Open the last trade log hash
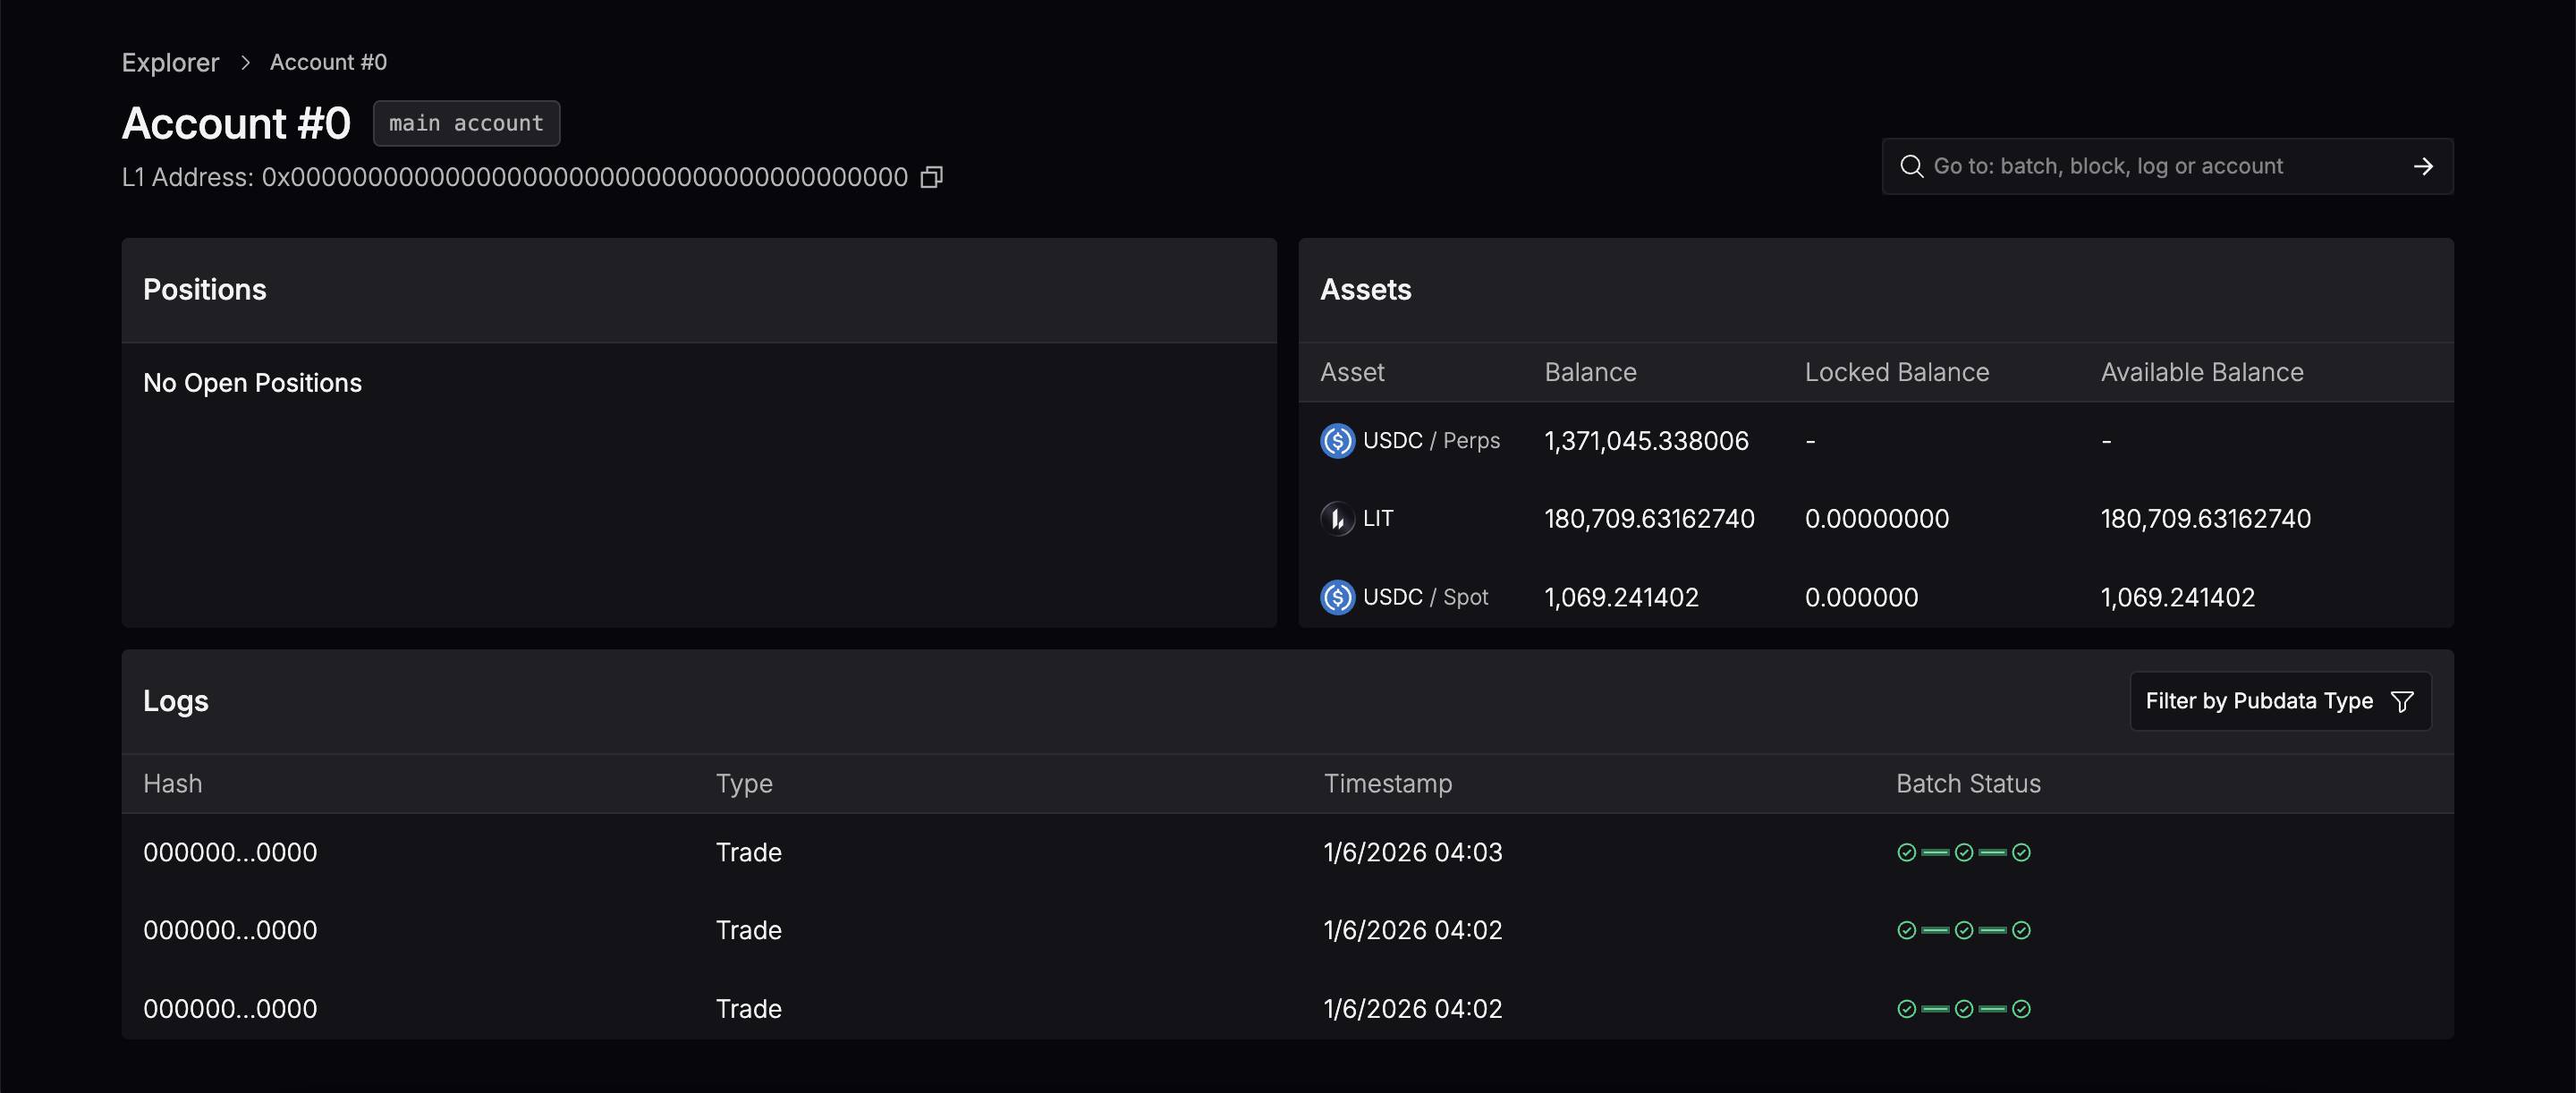 [230, 1009]
